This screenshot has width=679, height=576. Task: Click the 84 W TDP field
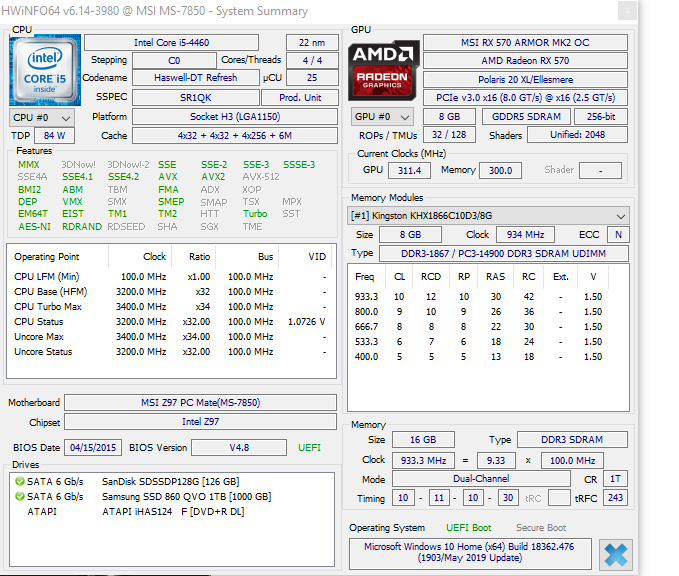tap(55, 136)
